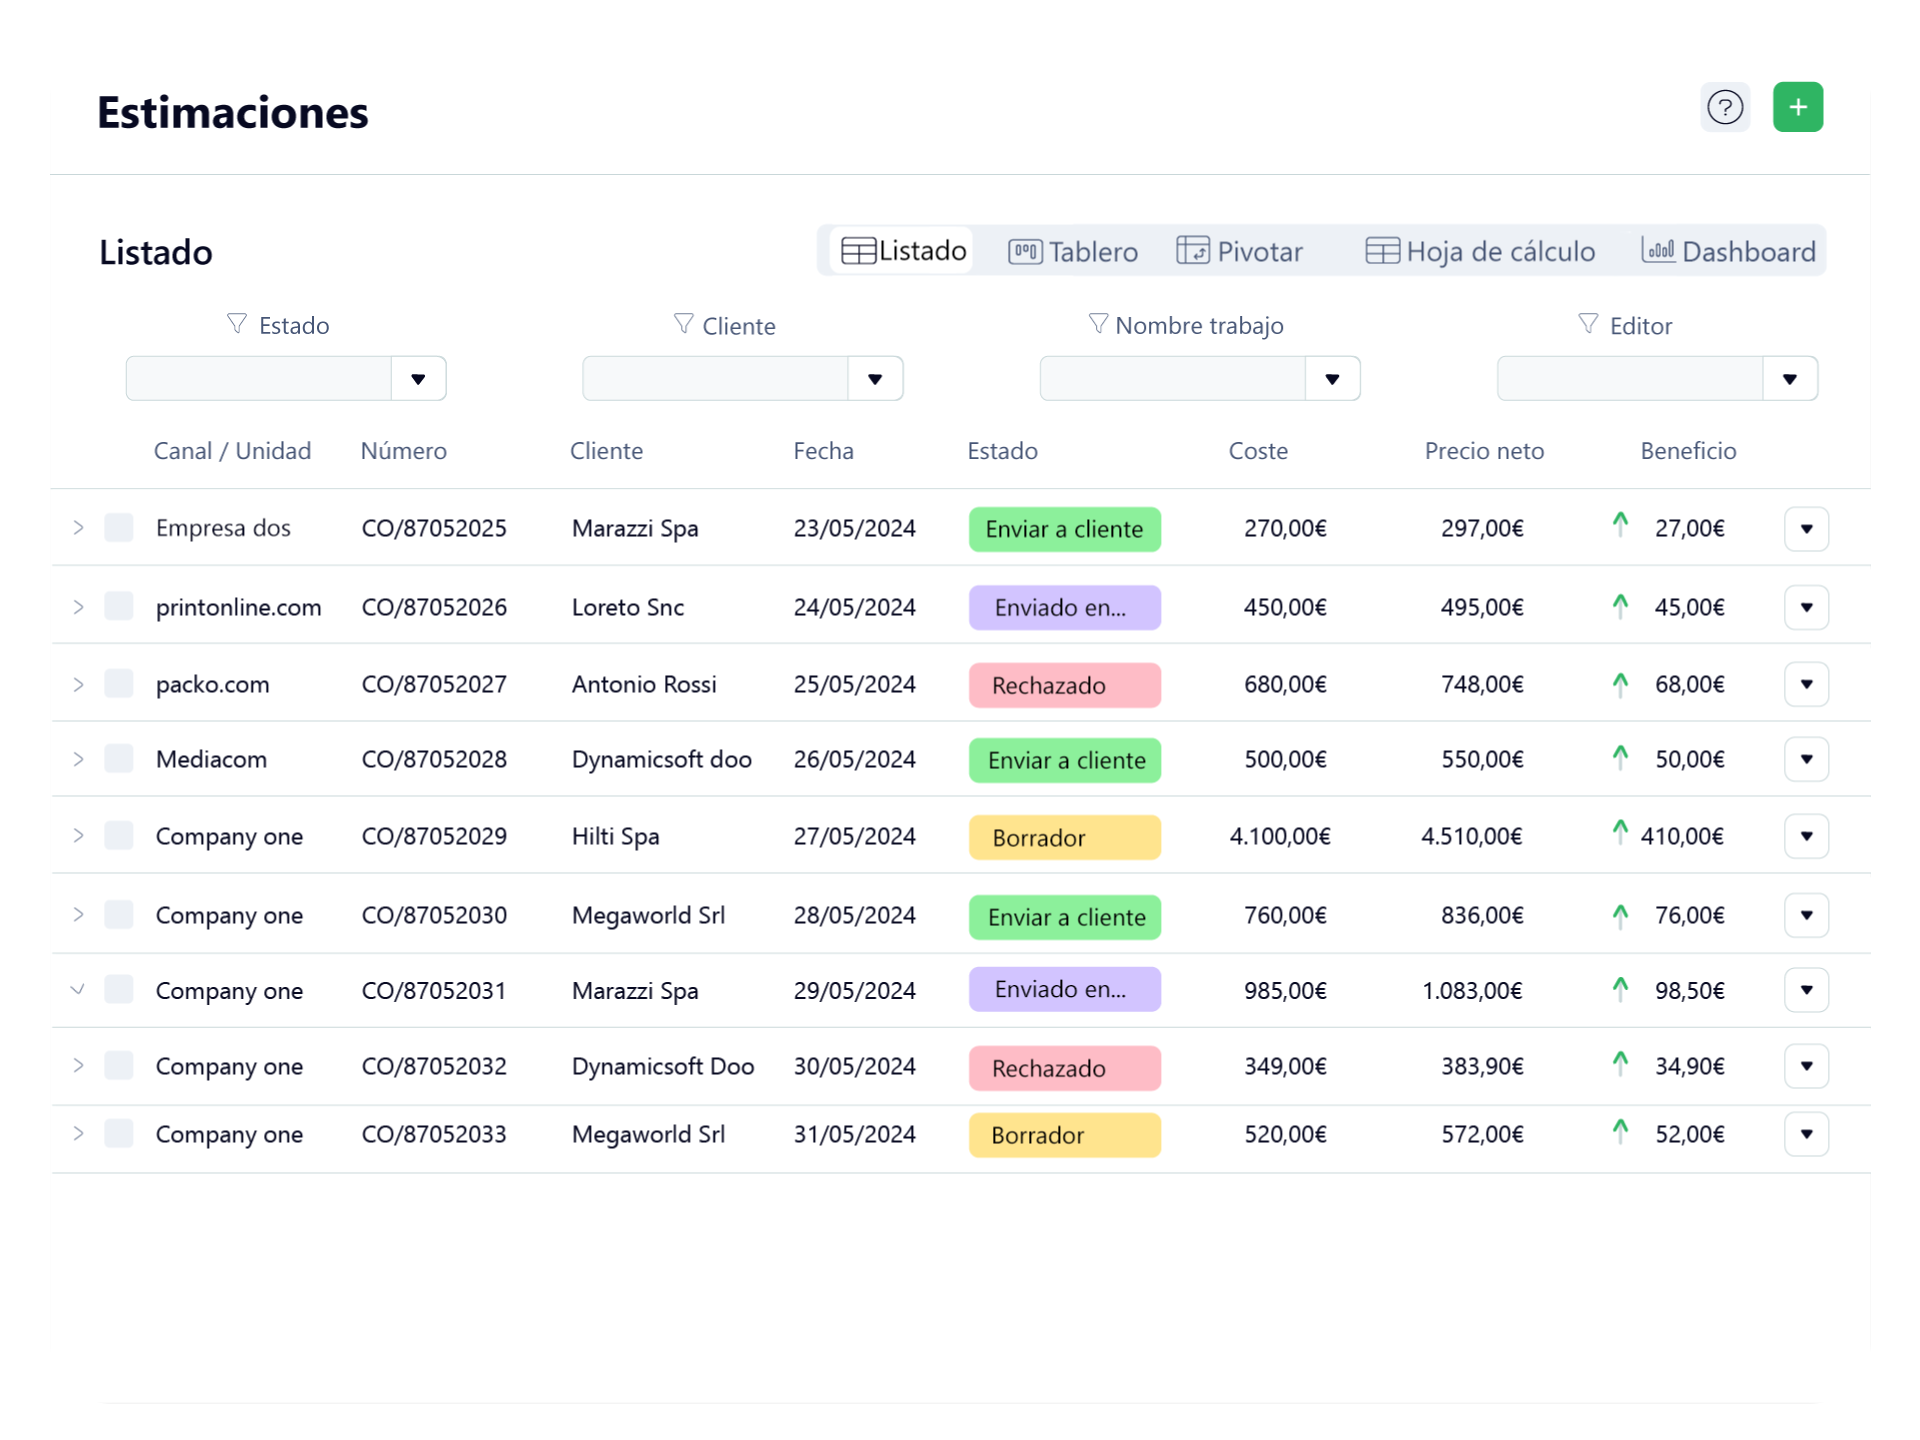
Task: Click Enviado en... status for Loreto Snc
Action: click(x=1065, y=607)
